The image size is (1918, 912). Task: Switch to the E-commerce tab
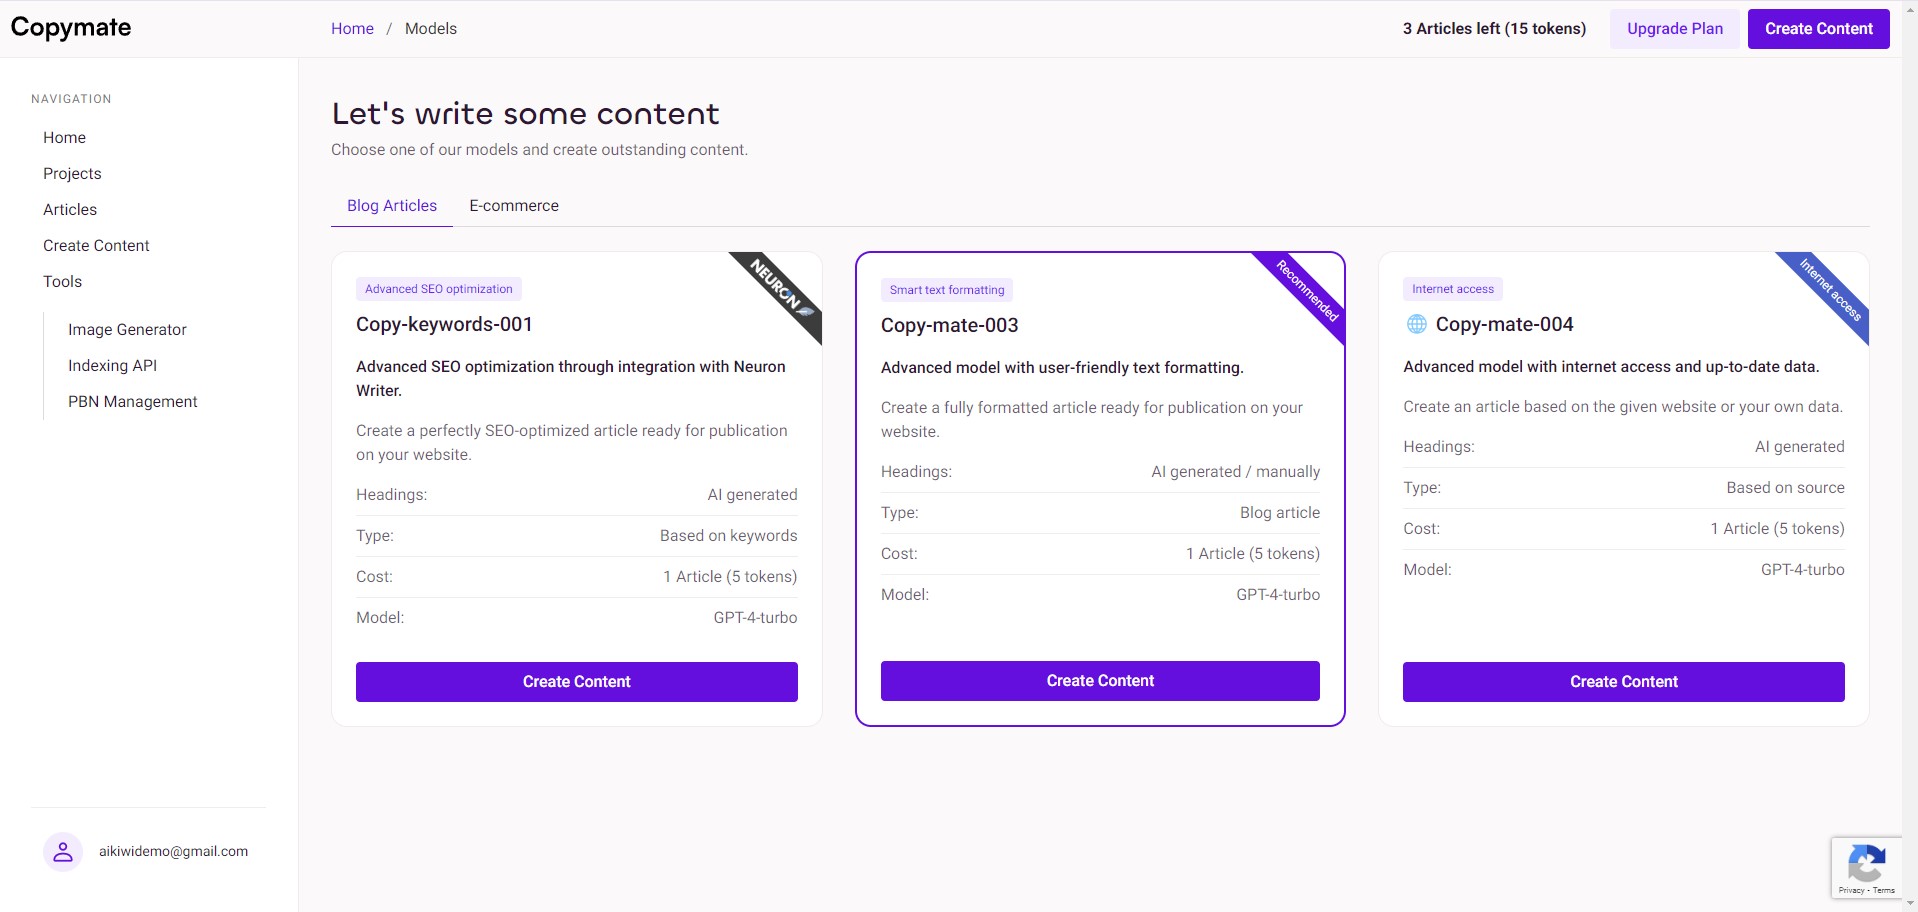tap(514, 206)
